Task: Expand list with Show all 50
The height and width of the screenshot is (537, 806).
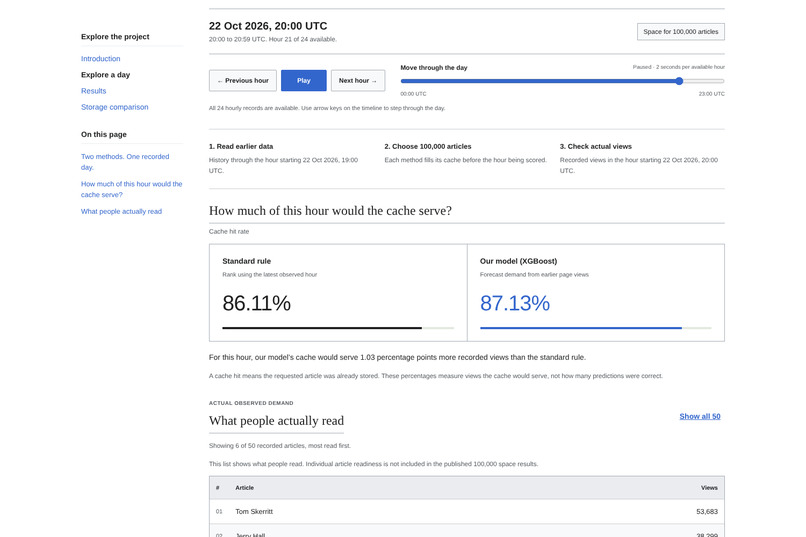Action: [x=700, y=416]
